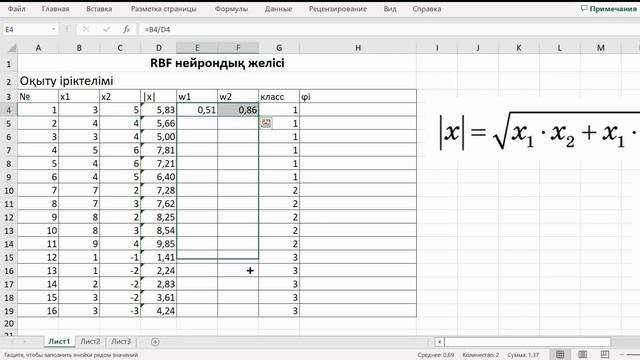Image resolution: width=640 pixels, height=360 pixels.
Task: Open the Разметка страницы tab
Action: point(163,9)
